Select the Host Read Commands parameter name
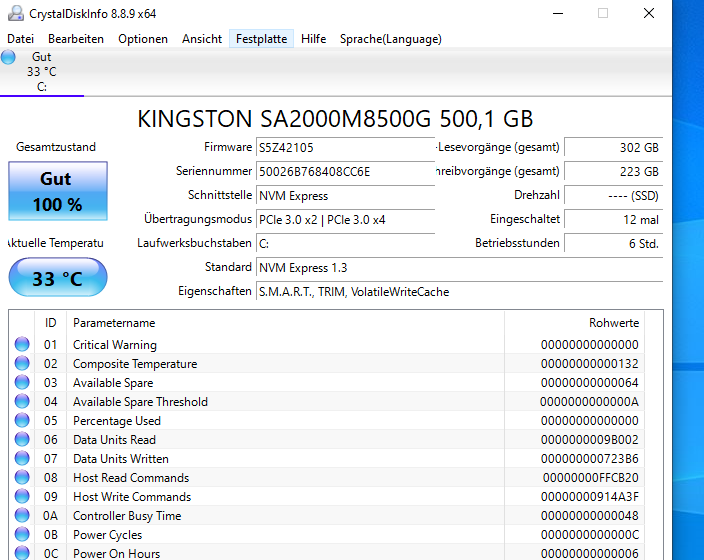The width and height of the screenshot is (704, 560). coord(131,478)
